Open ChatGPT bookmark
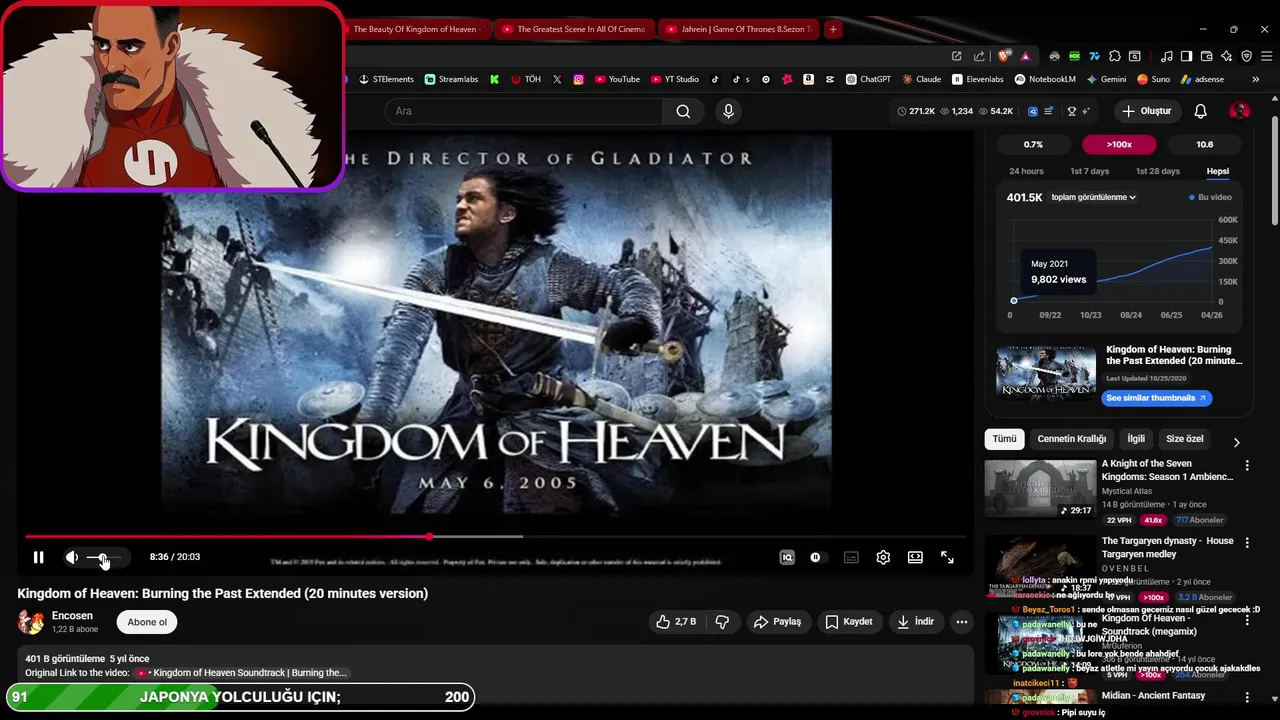 [x=868, y=79]
